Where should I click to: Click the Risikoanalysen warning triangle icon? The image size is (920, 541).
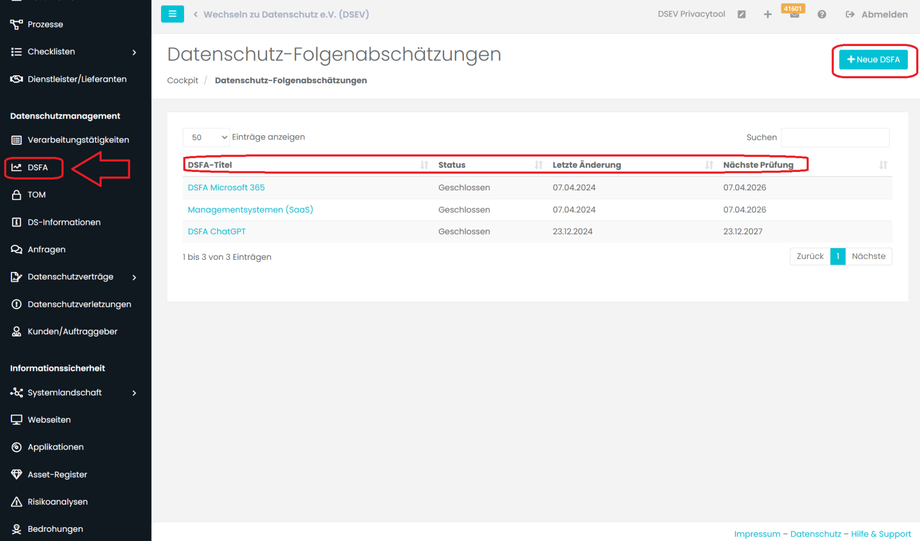click(x=16, y=502)
